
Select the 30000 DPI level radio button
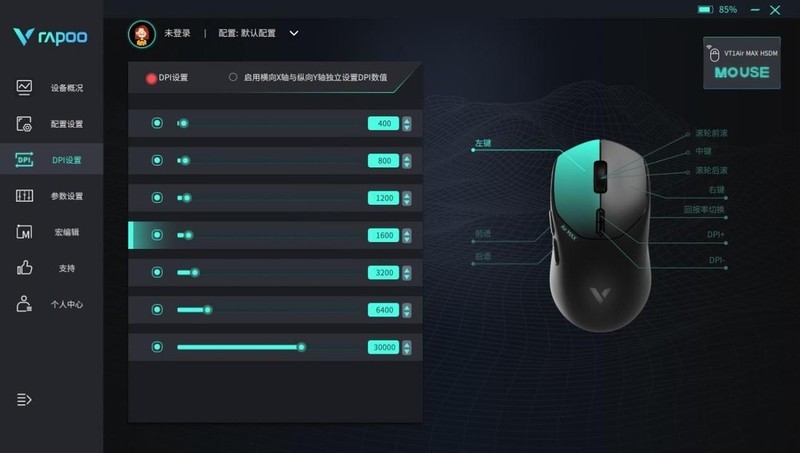tap(157, 347)
